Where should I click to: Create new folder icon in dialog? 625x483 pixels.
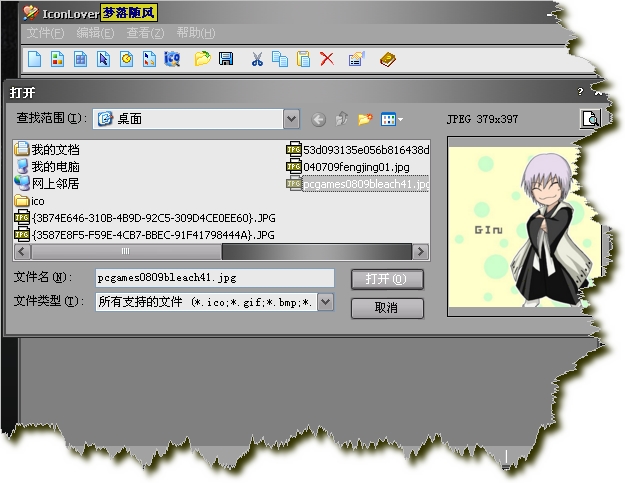(x=365, y=119)
